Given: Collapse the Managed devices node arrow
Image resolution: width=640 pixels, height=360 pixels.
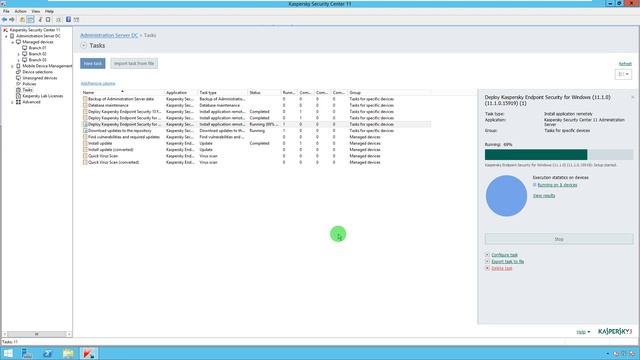Looking at the screenshot, I should coord(13,42).
